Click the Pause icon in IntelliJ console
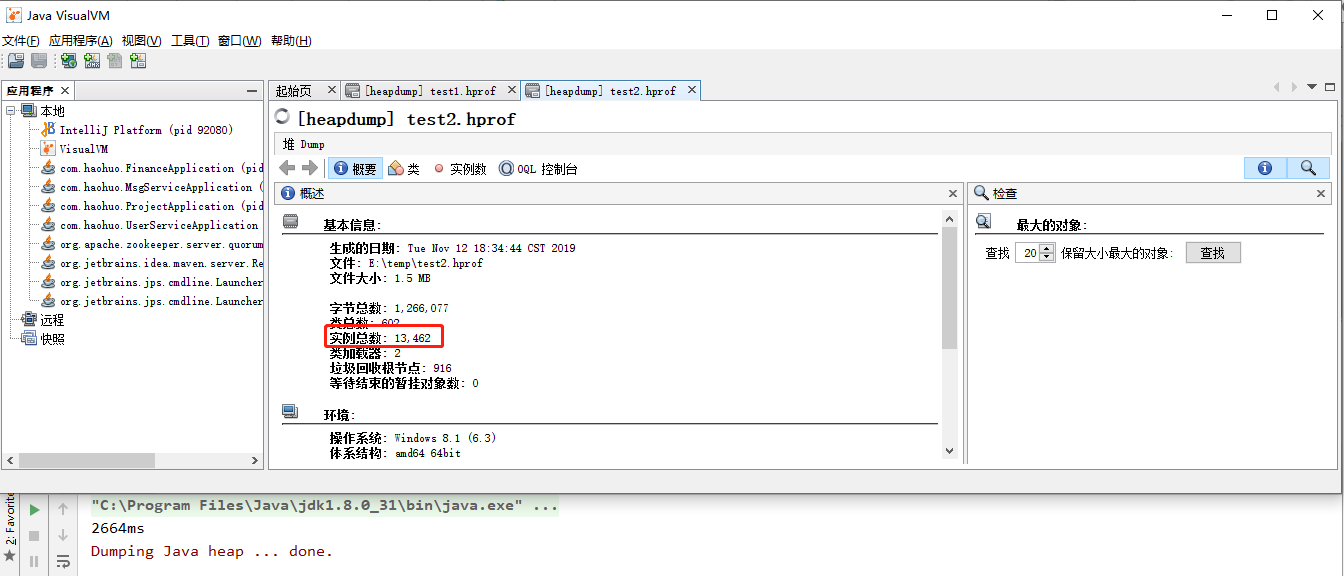Viewport: 1344px width, 576px height. [34, 562]
